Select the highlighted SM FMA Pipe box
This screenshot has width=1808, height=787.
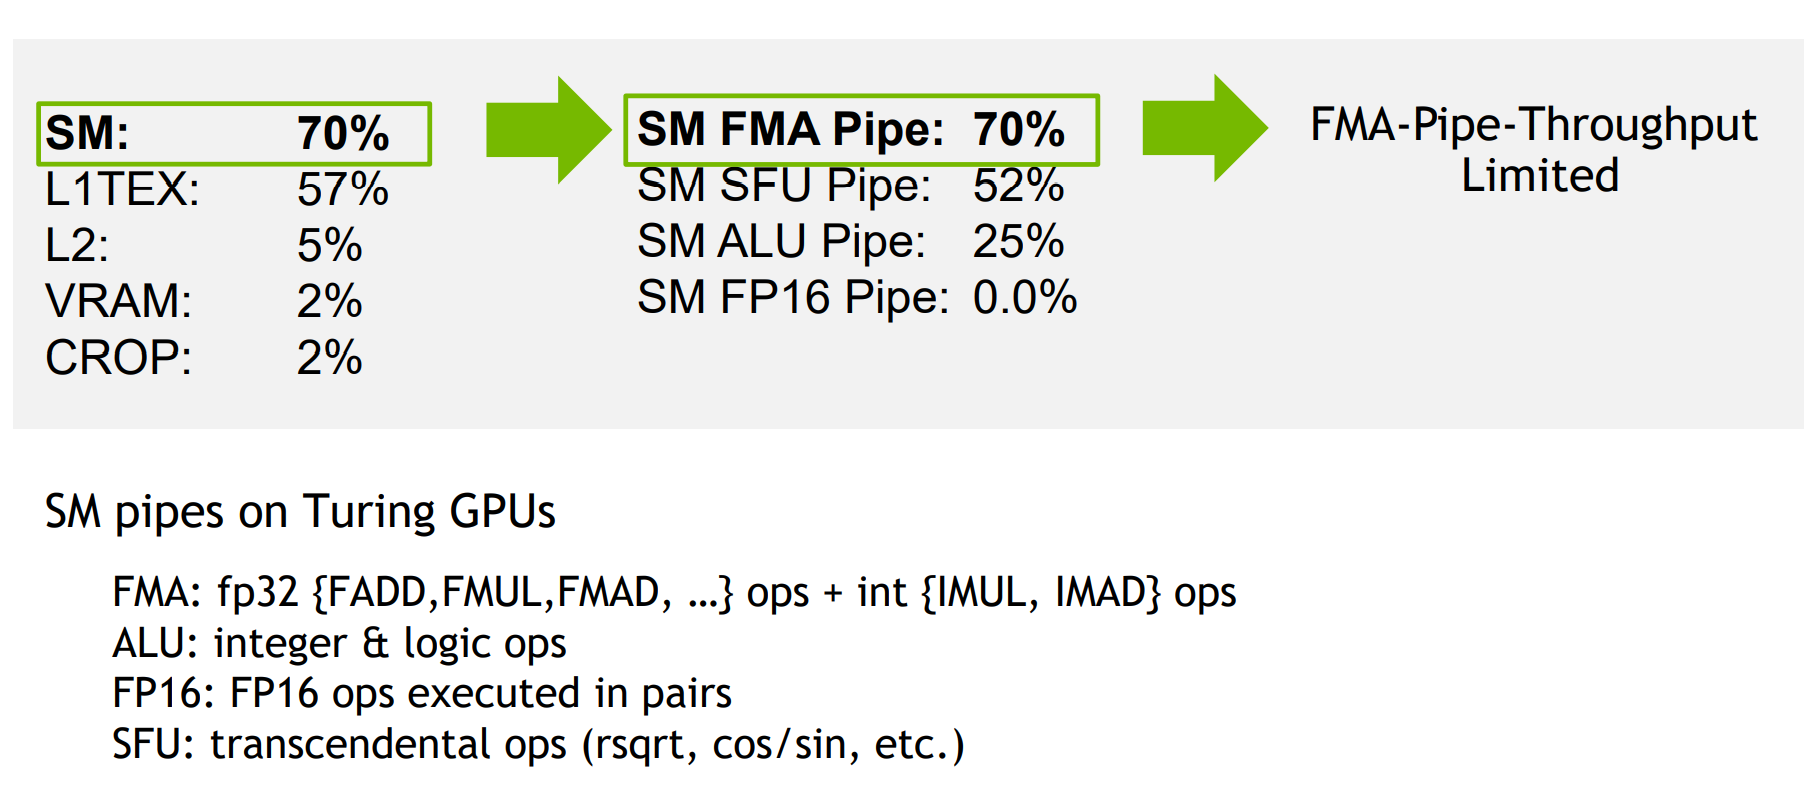point(860,130)
